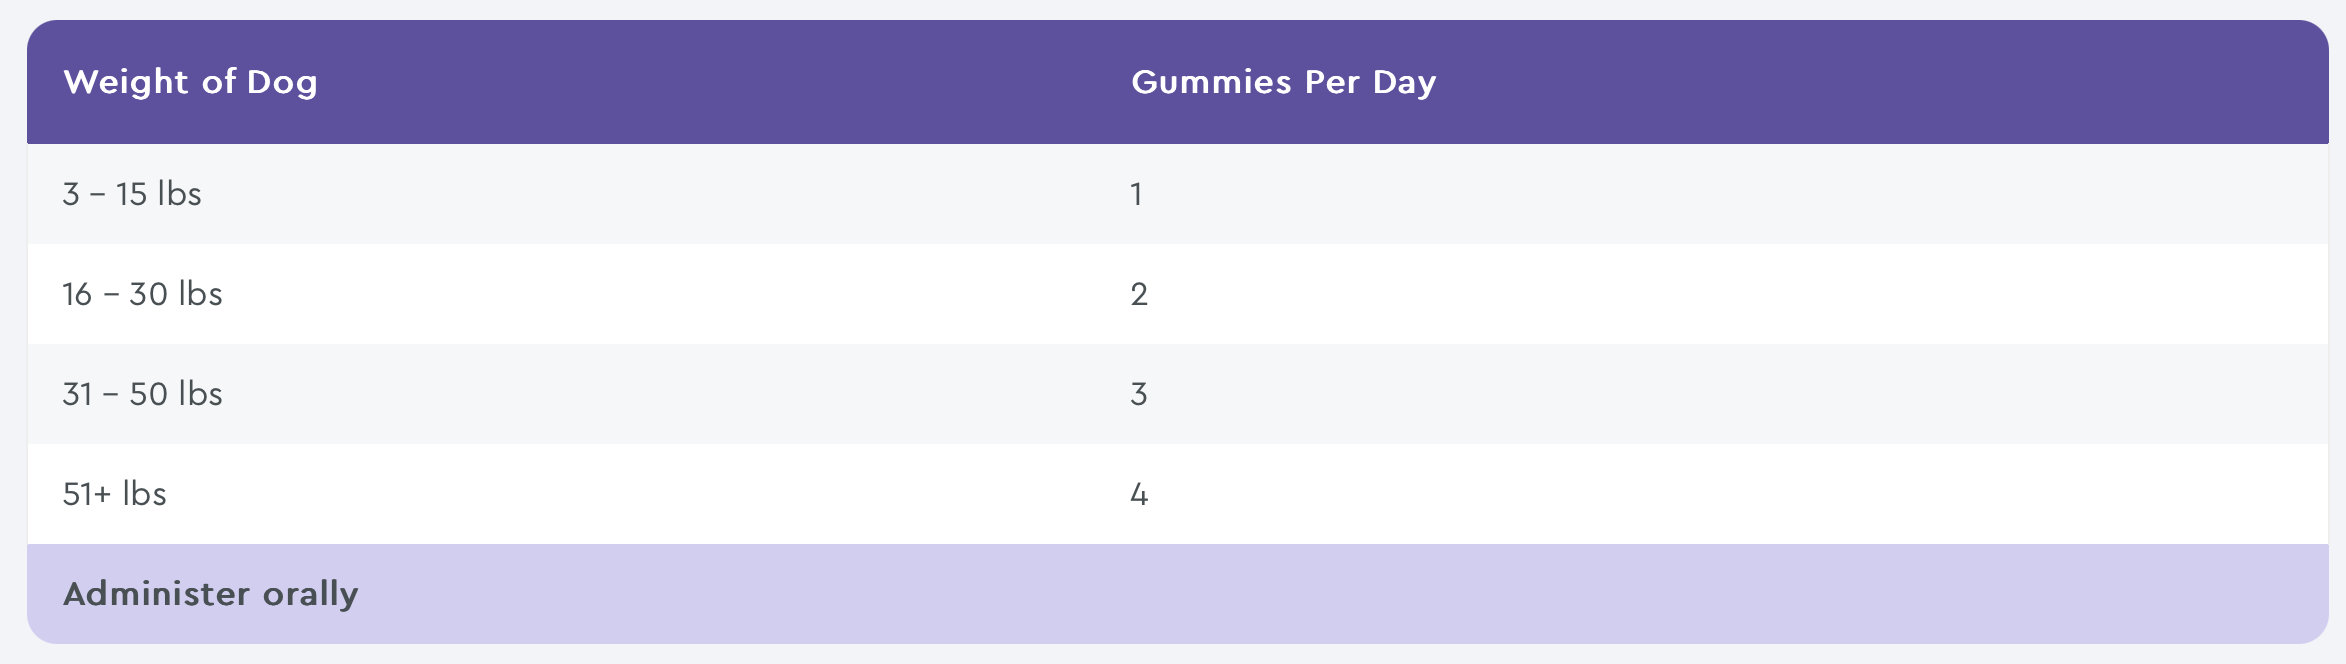Click the number "16" in the weight column

pyautogui.click(x=77, y=294)
